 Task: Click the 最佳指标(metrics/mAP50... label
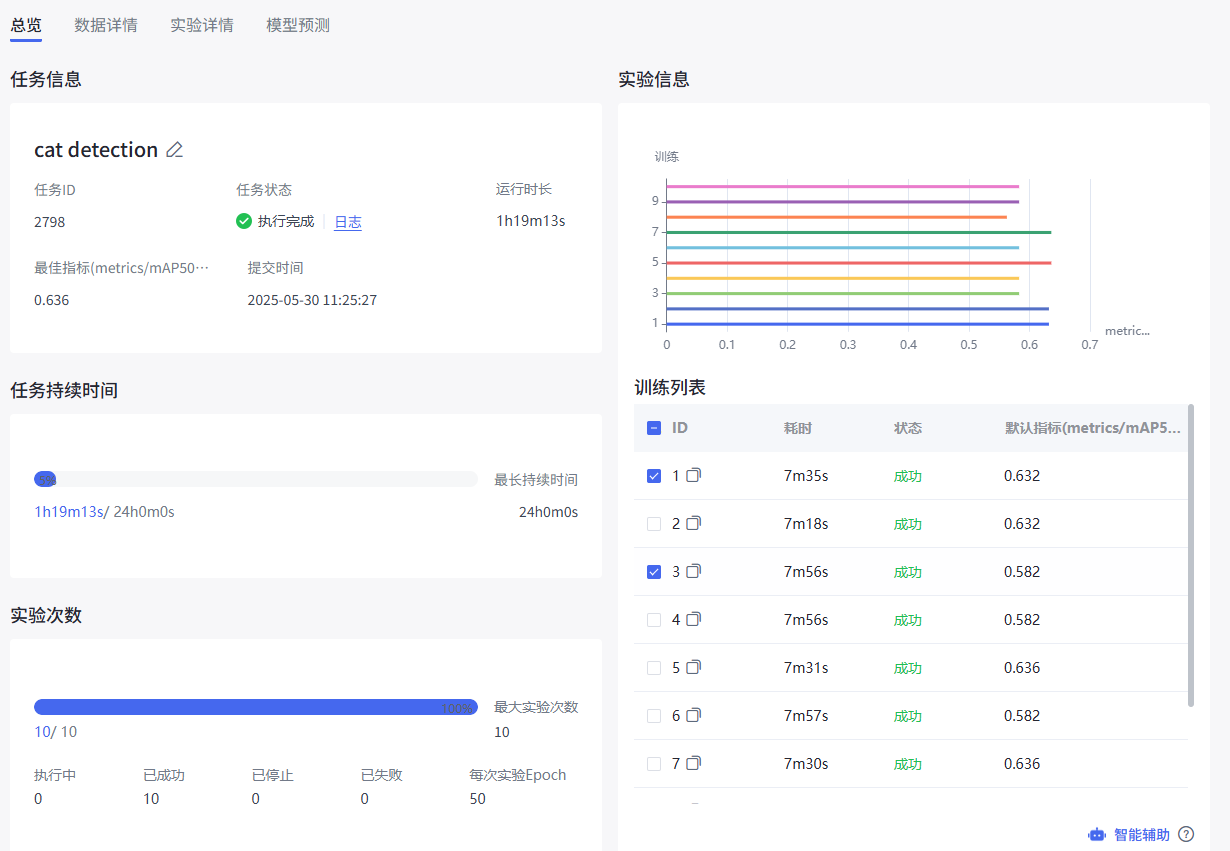(122, 268)
